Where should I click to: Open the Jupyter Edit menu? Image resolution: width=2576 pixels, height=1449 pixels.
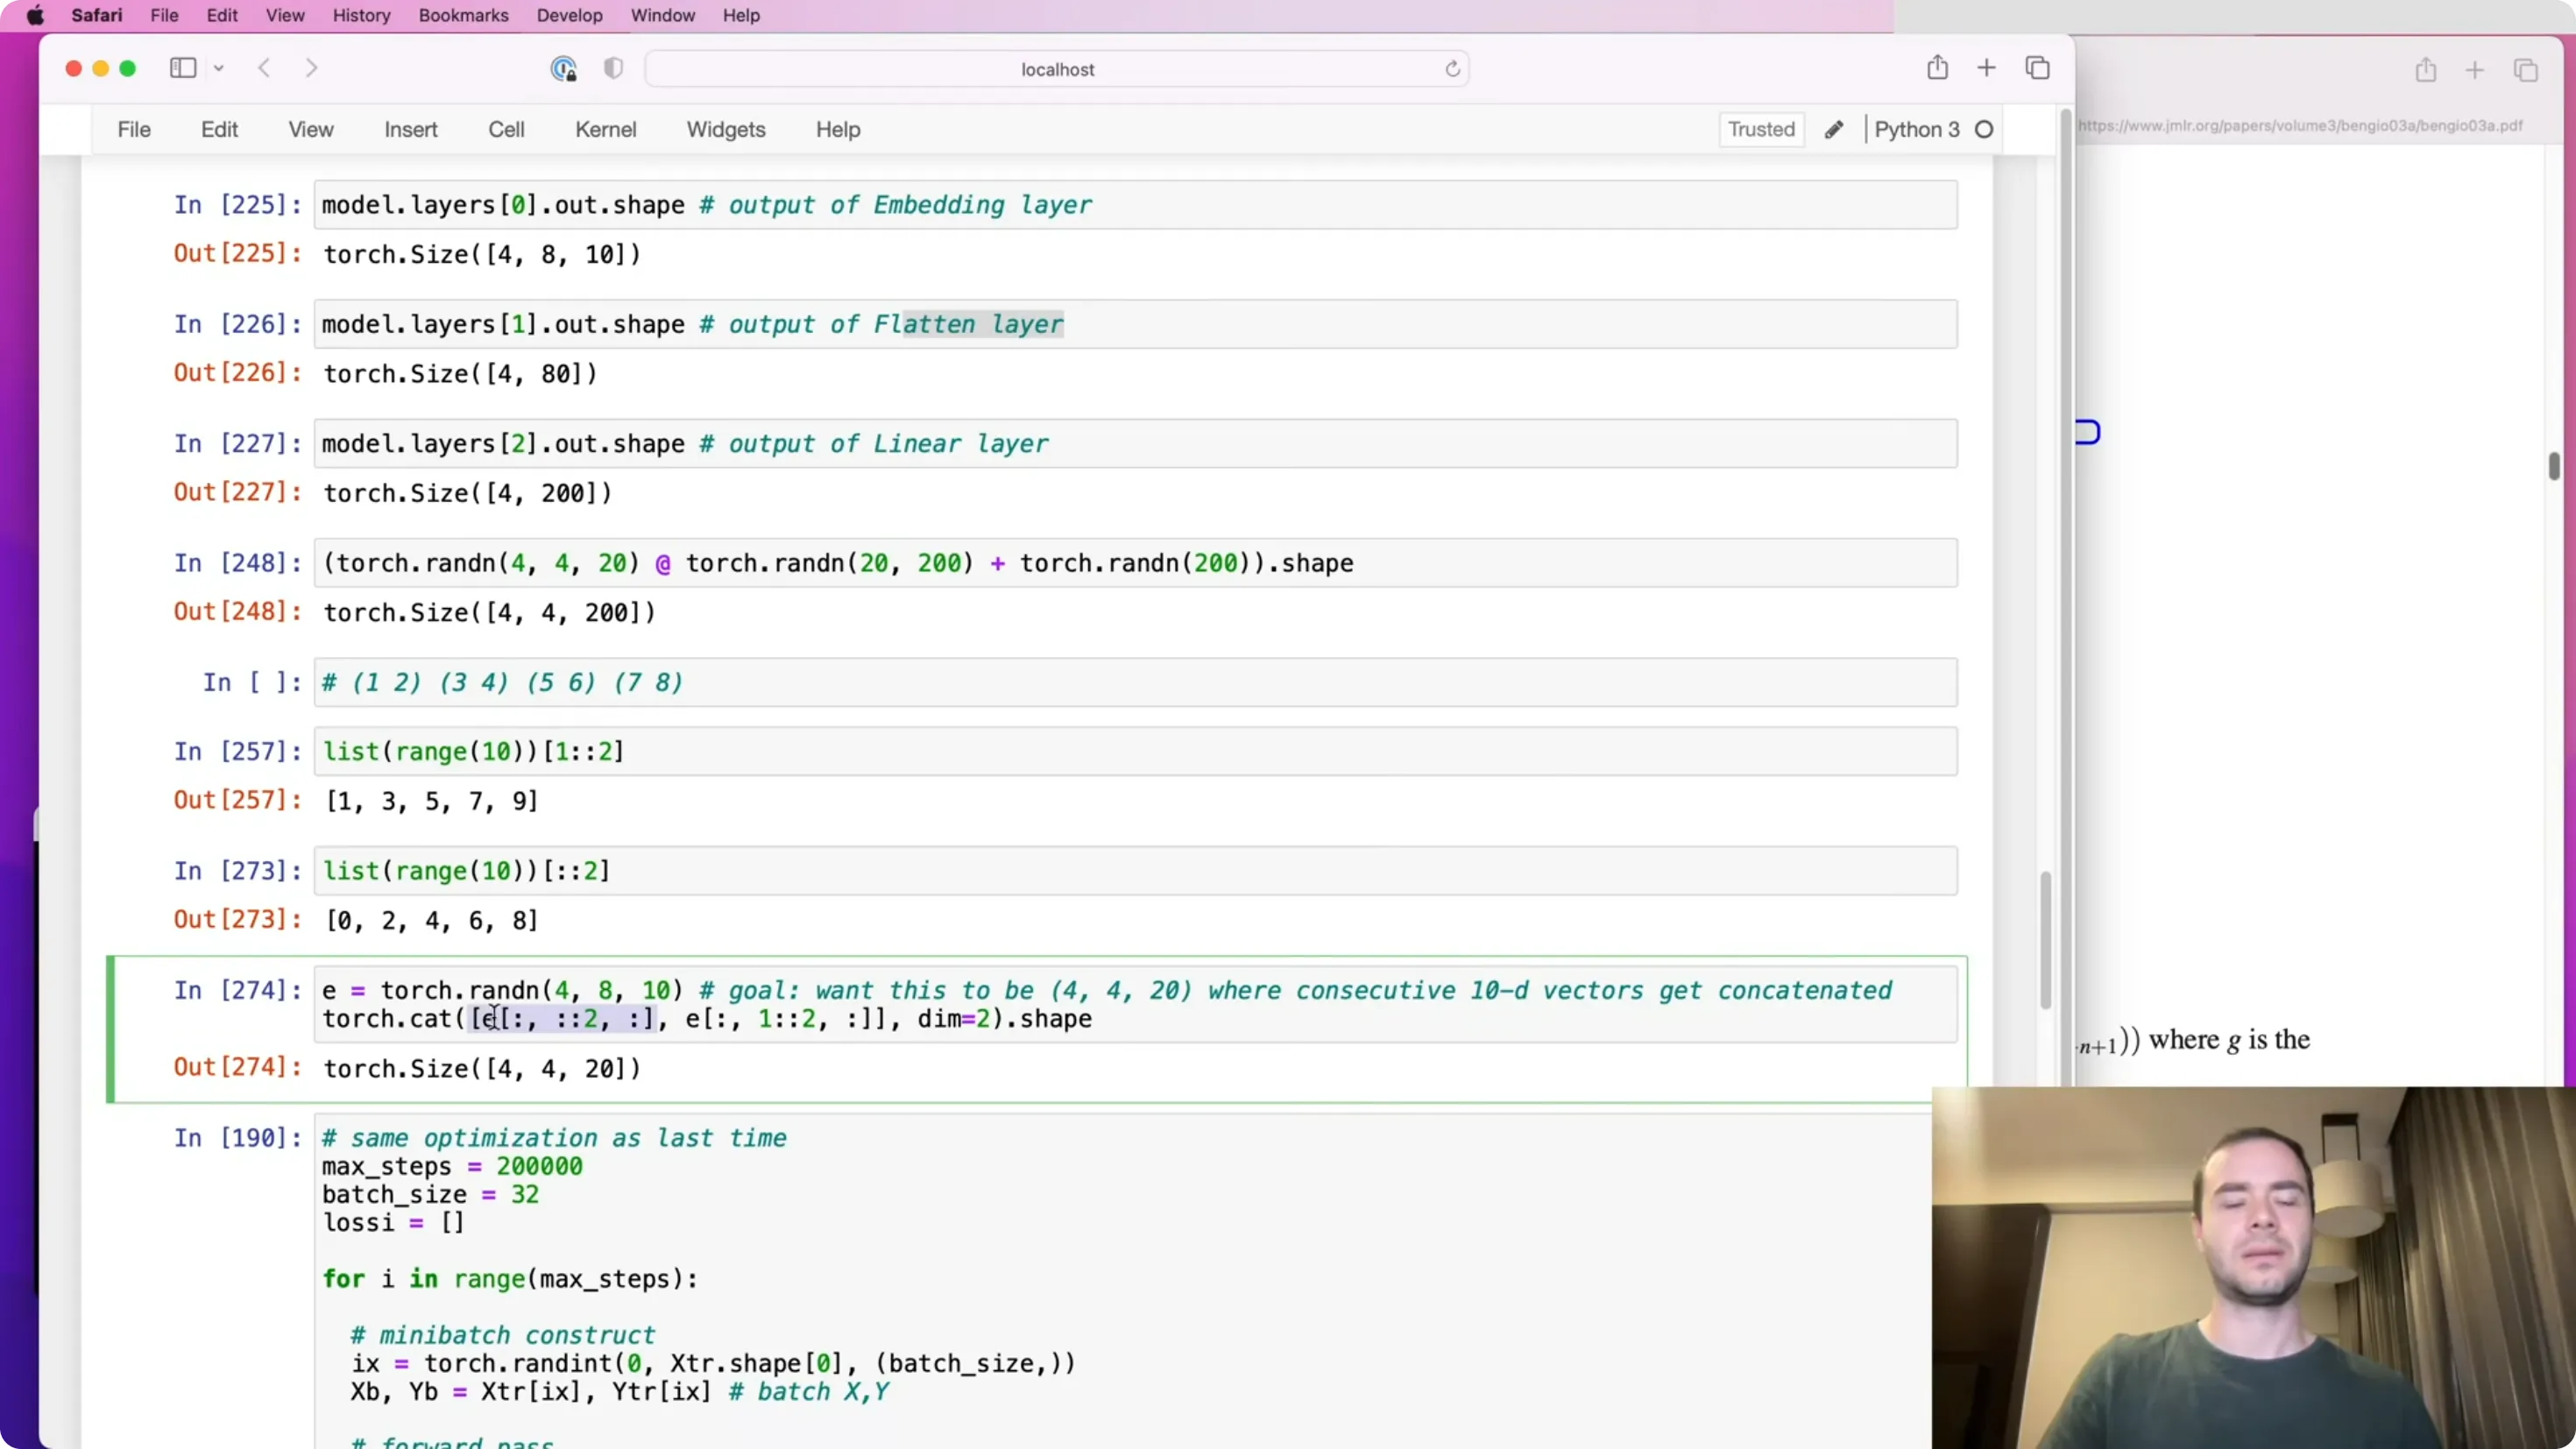(x=219, y=129)
